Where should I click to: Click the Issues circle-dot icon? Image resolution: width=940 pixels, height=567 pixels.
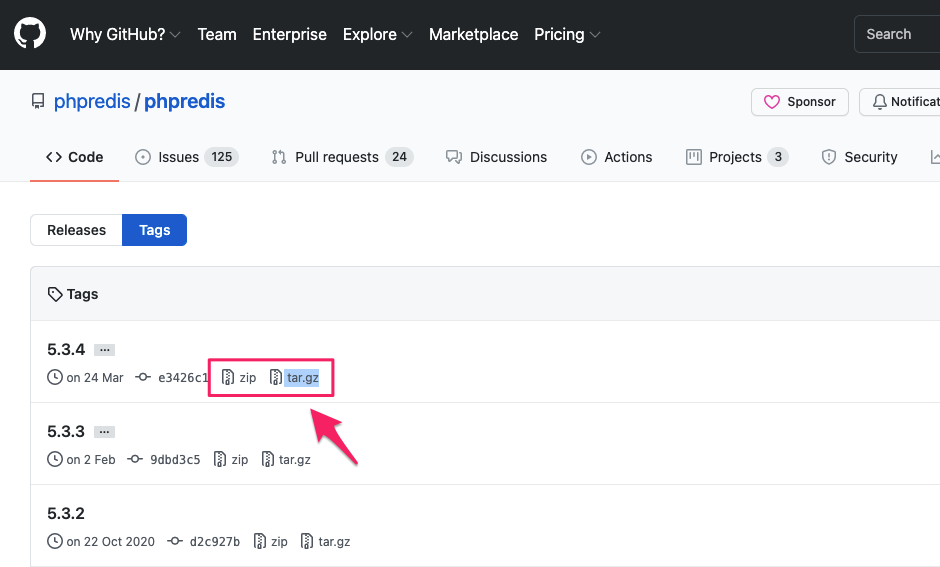[143, 157]
